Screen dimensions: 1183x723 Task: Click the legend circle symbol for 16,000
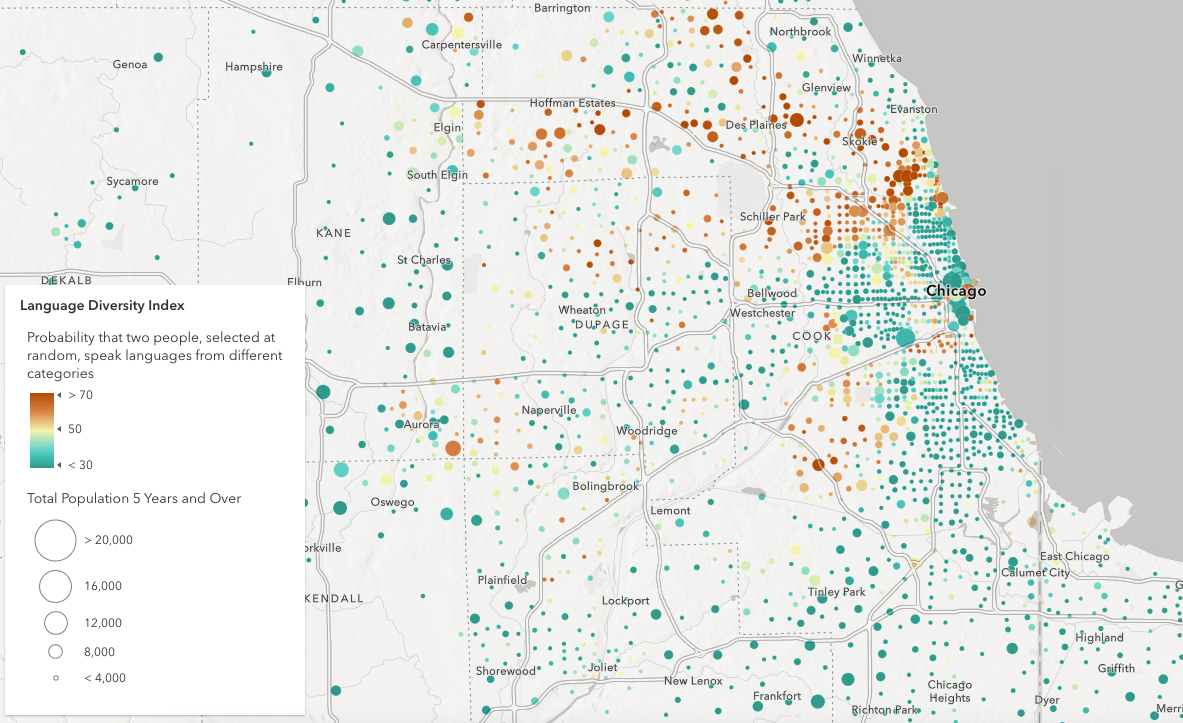pos(55,586)
